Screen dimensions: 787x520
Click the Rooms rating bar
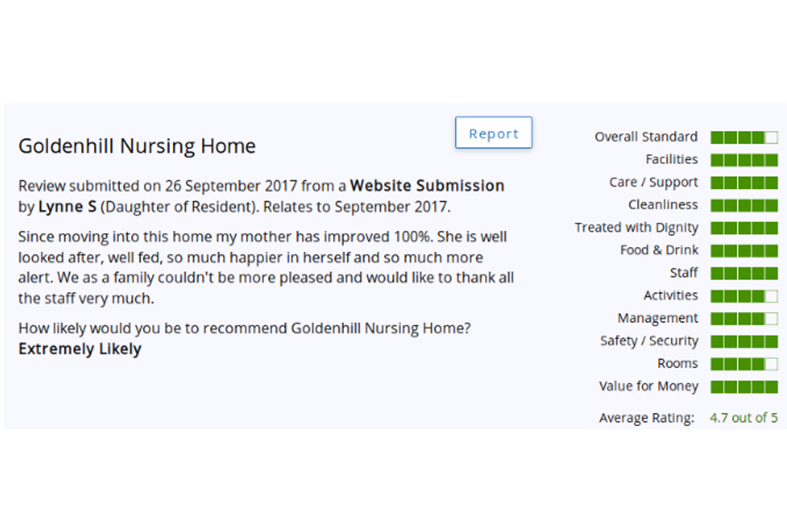744,364
